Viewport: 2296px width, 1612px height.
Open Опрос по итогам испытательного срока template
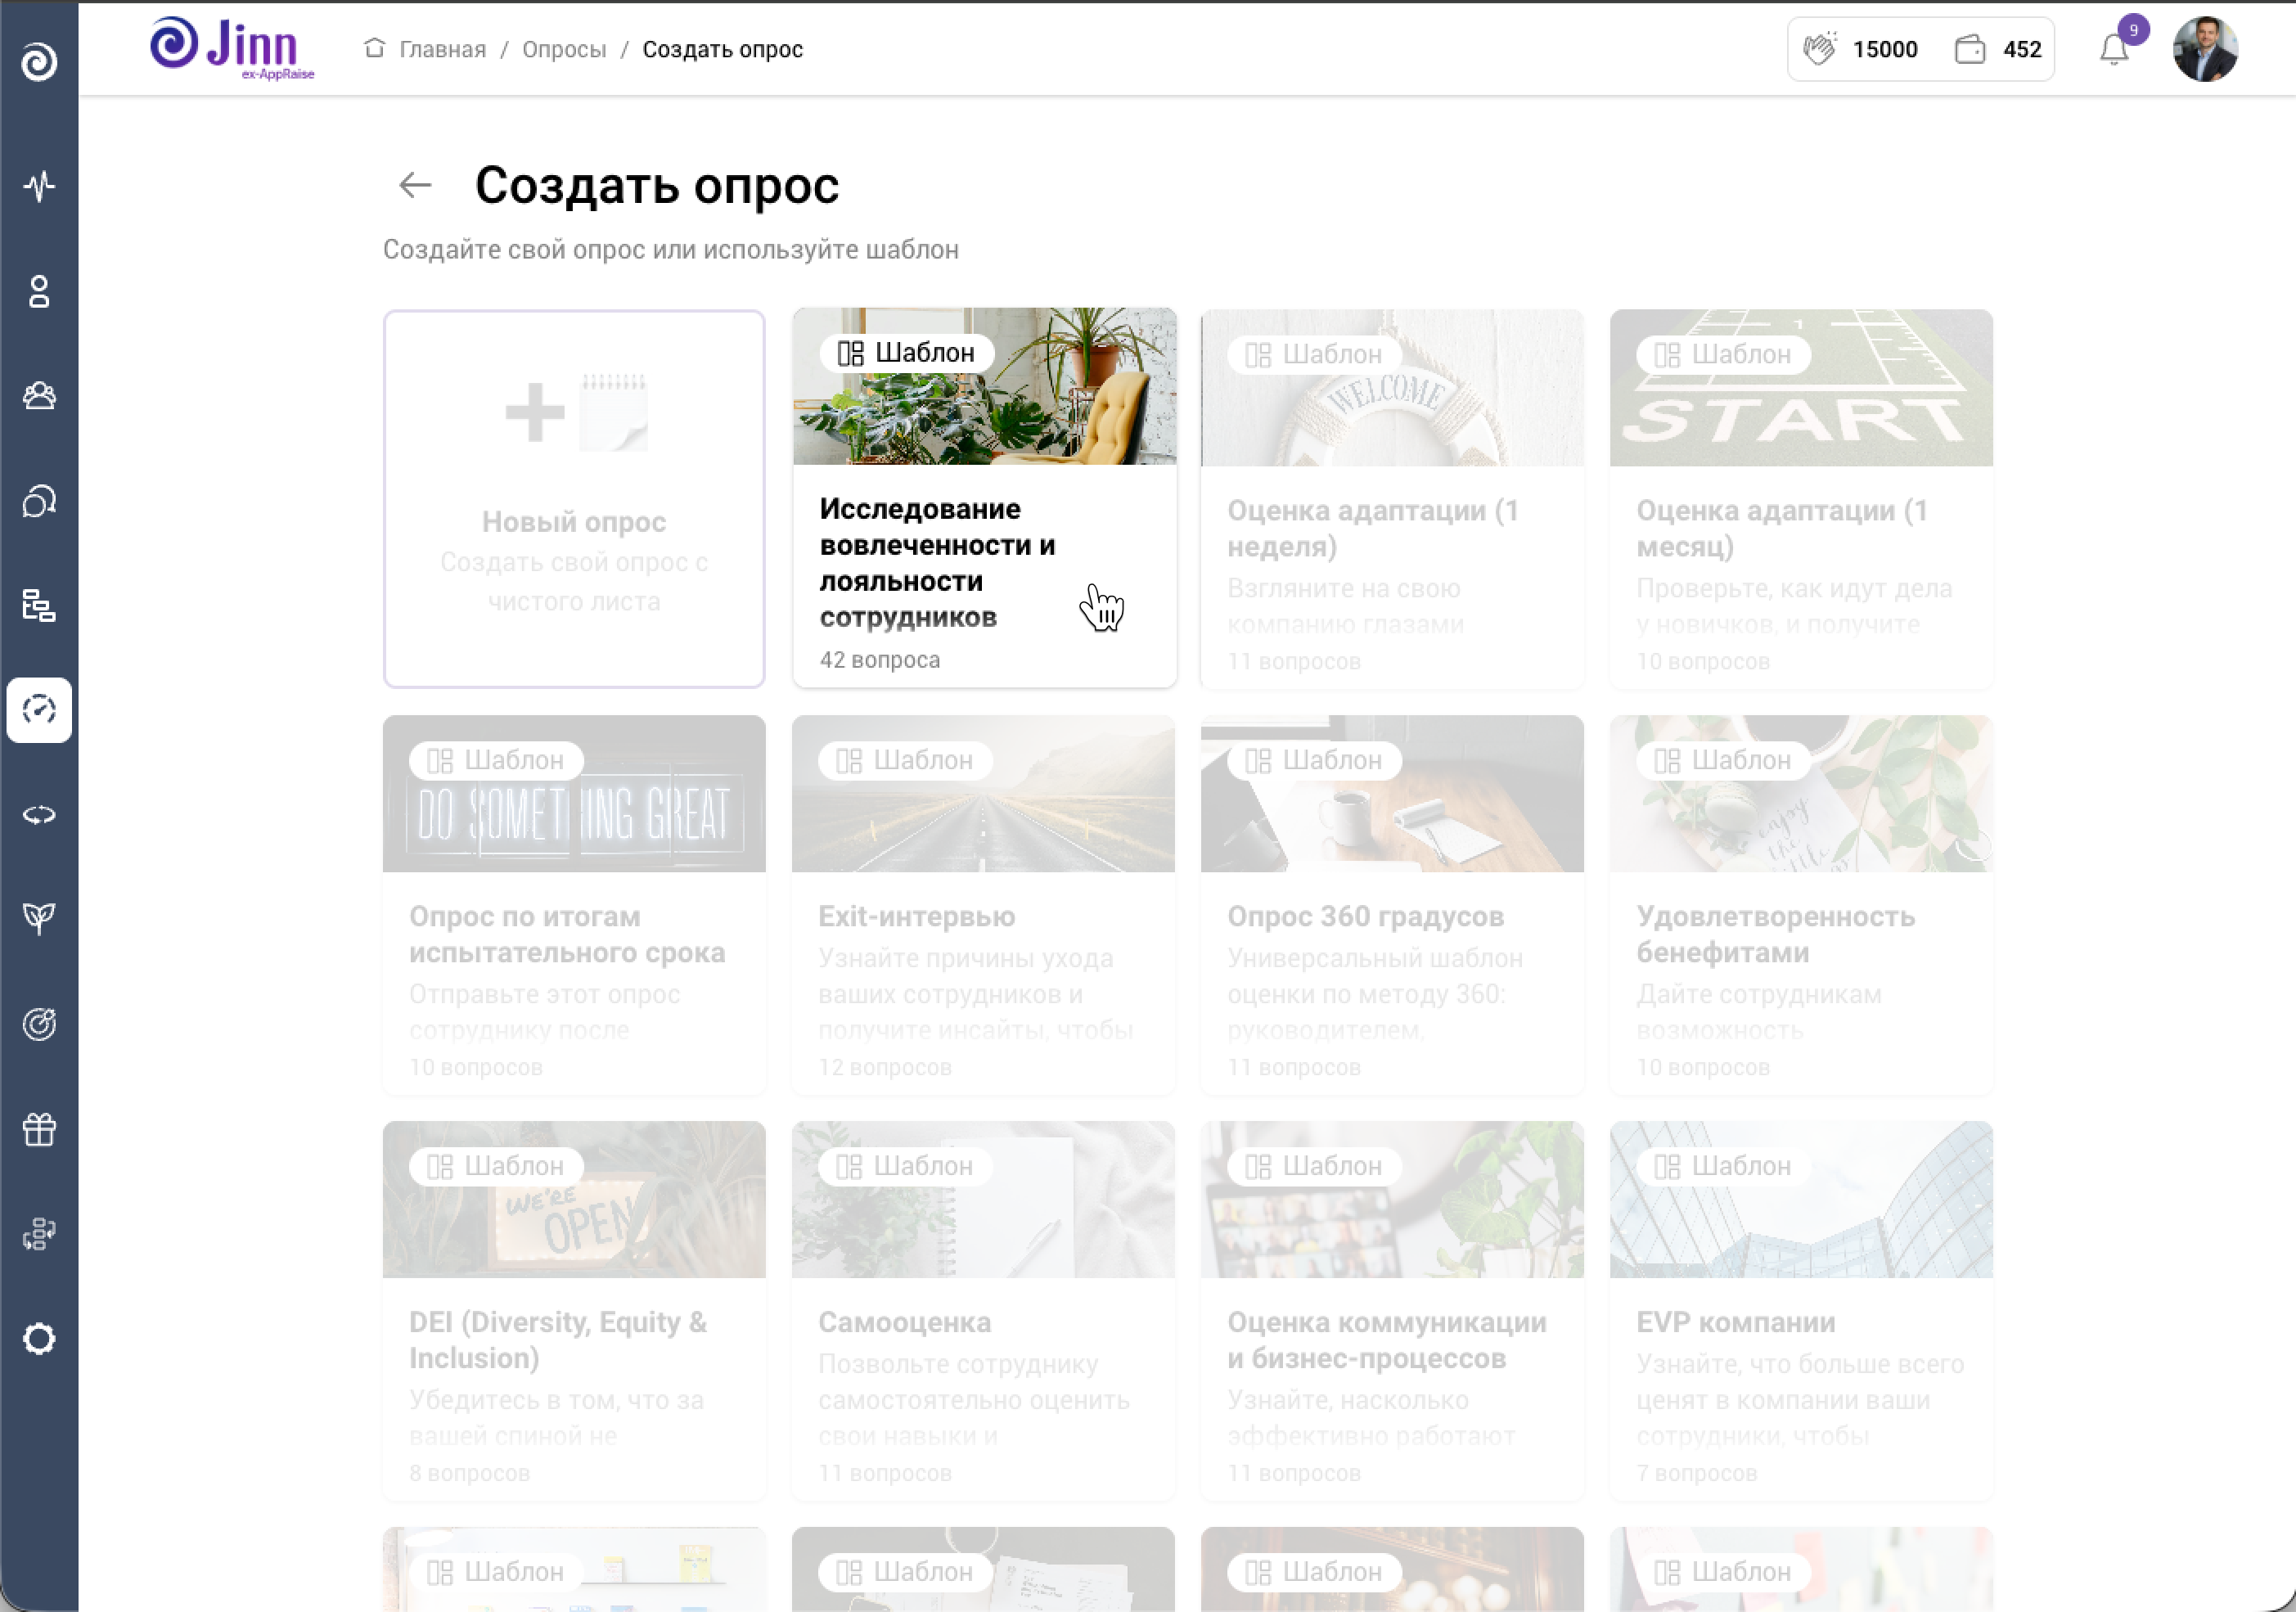[574, 904]
